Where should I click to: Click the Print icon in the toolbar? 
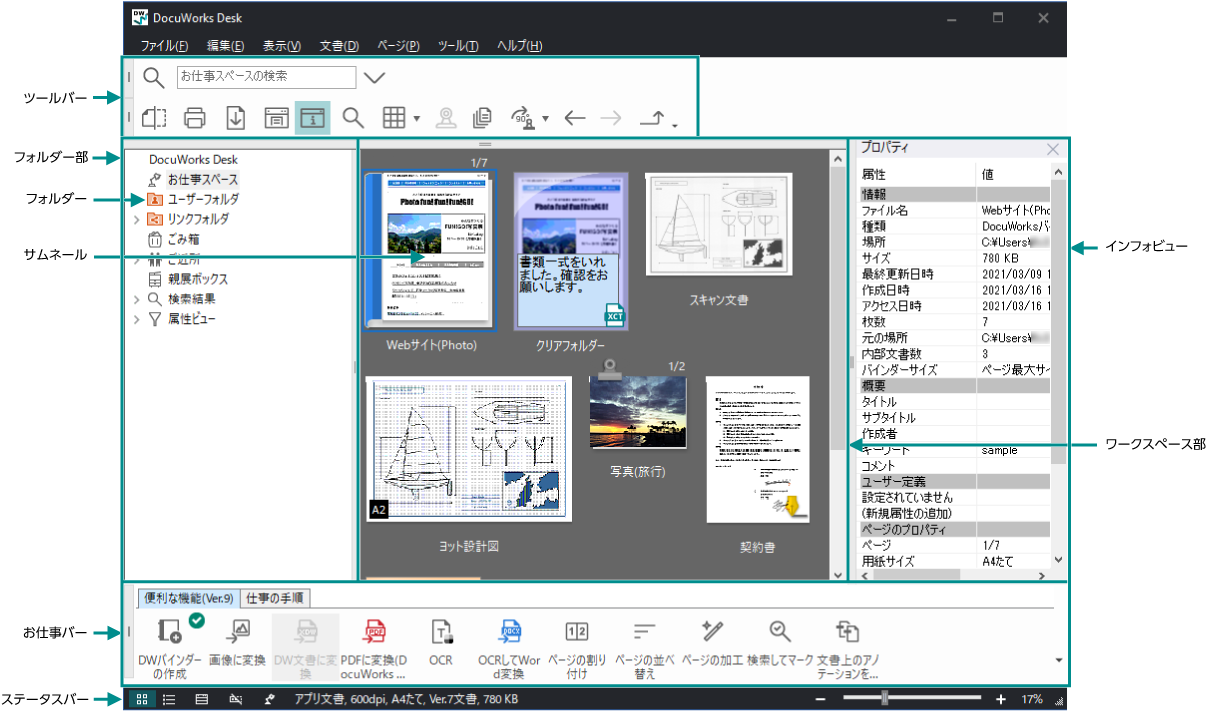click(195, 118)
